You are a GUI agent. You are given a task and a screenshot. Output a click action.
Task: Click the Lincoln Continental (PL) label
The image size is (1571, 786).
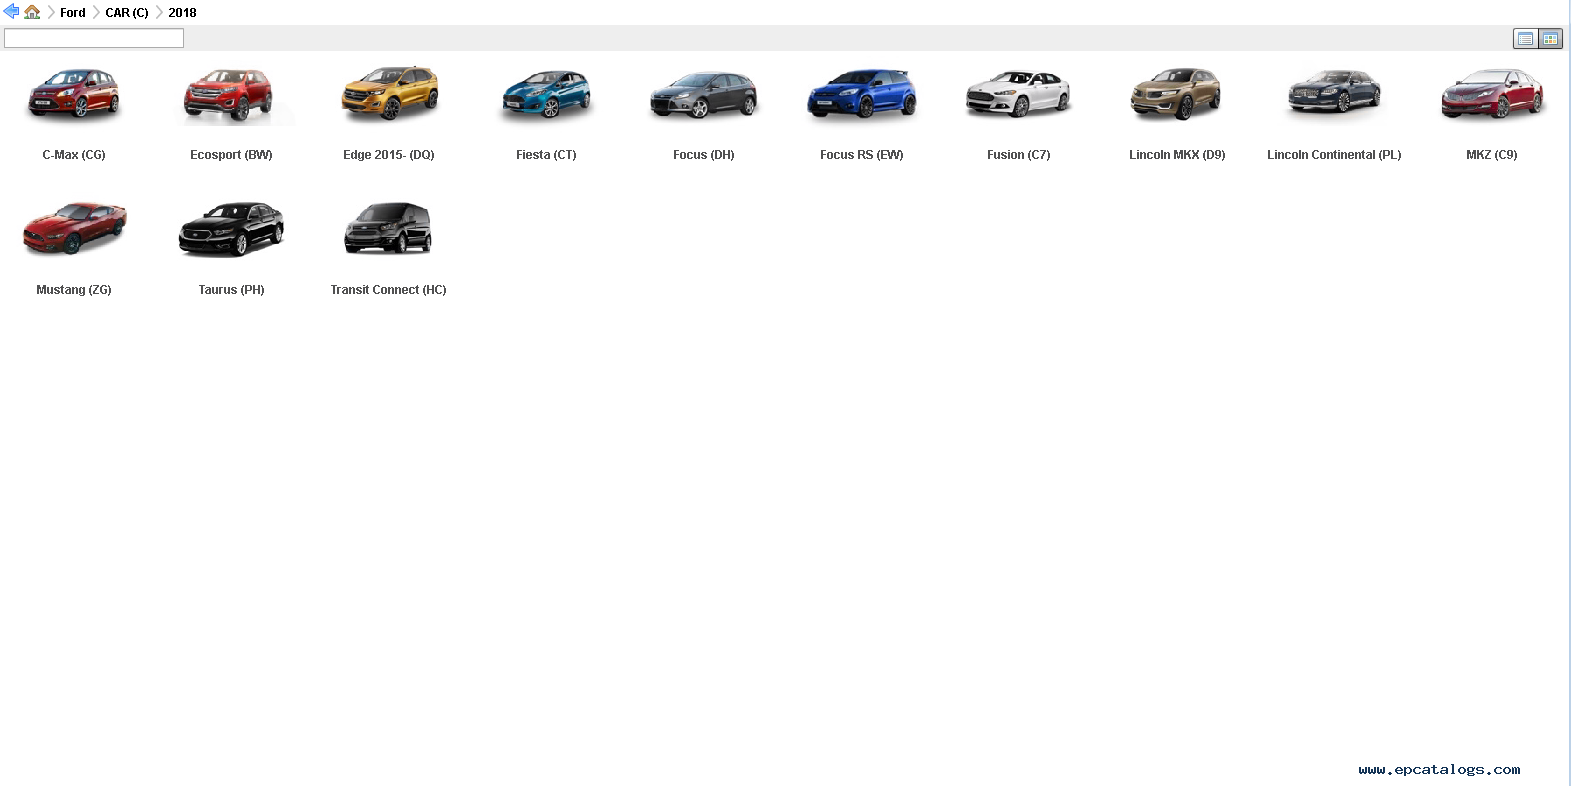(1334, 155)
